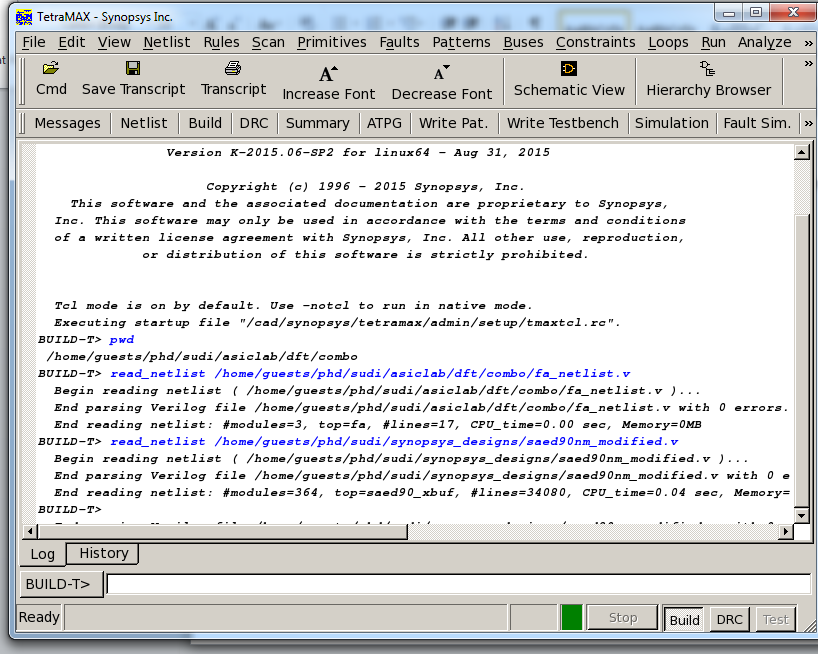Open the Hierarchy Browser icon
Image resolution: width=818 pixels, height=654 pixels.
pyautogui.click(x=708, y=69)
